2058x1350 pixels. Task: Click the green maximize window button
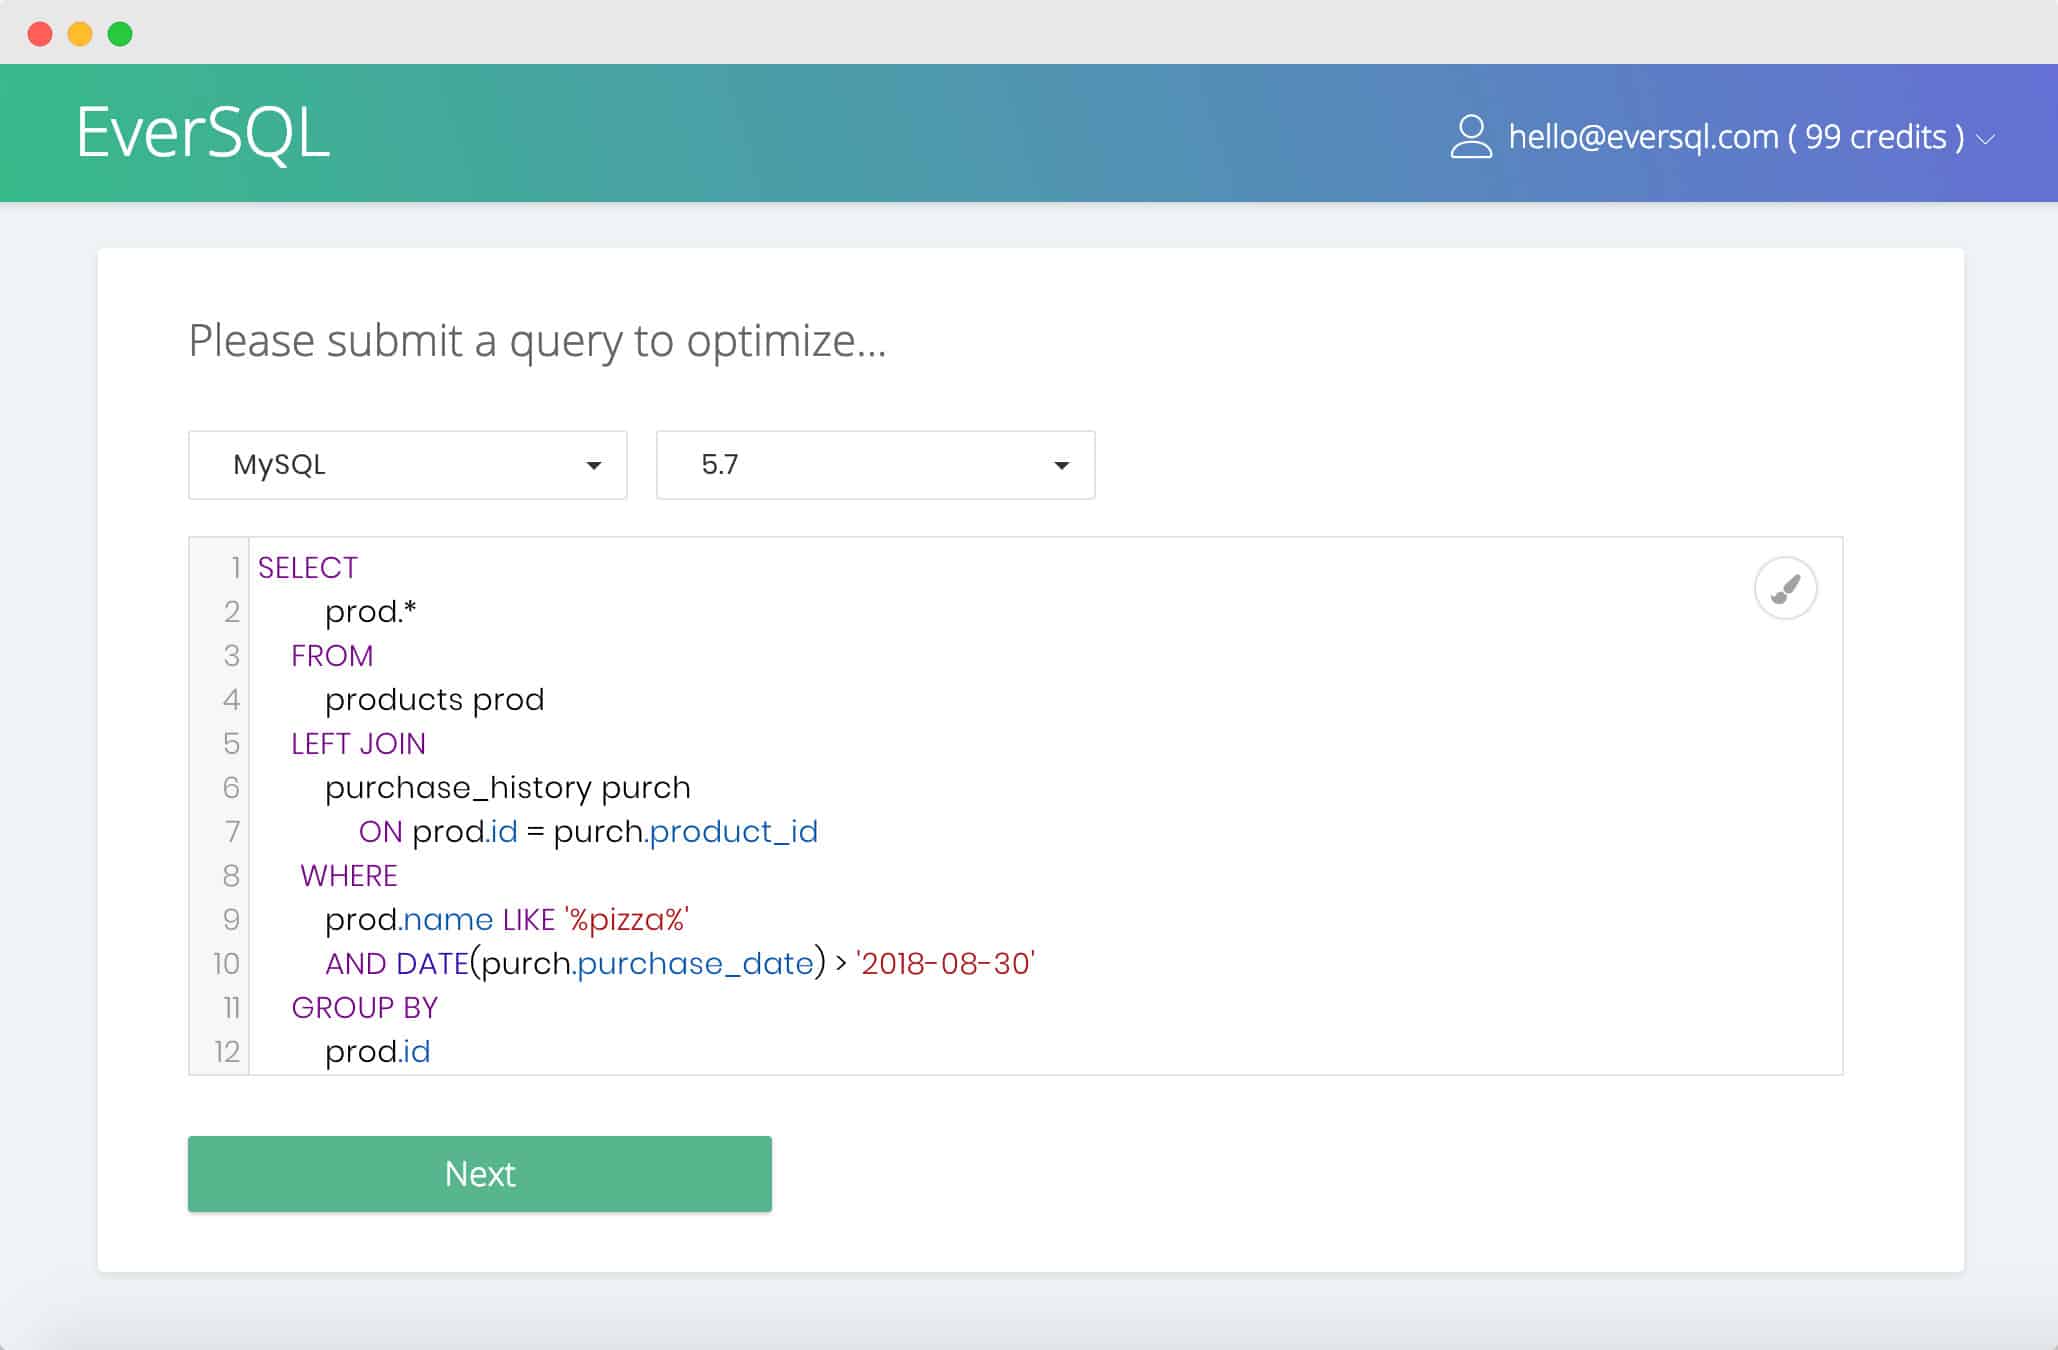pyautogui.click(x=120, y=34)
